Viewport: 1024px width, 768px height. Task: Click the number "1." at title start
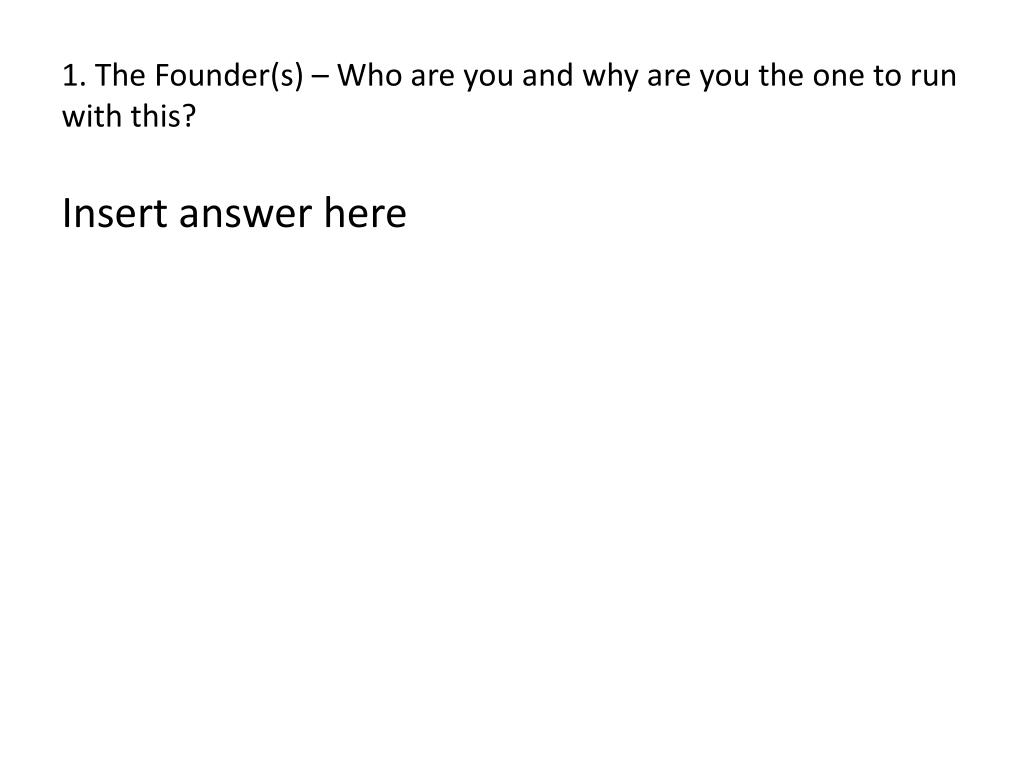click(74, 76)
